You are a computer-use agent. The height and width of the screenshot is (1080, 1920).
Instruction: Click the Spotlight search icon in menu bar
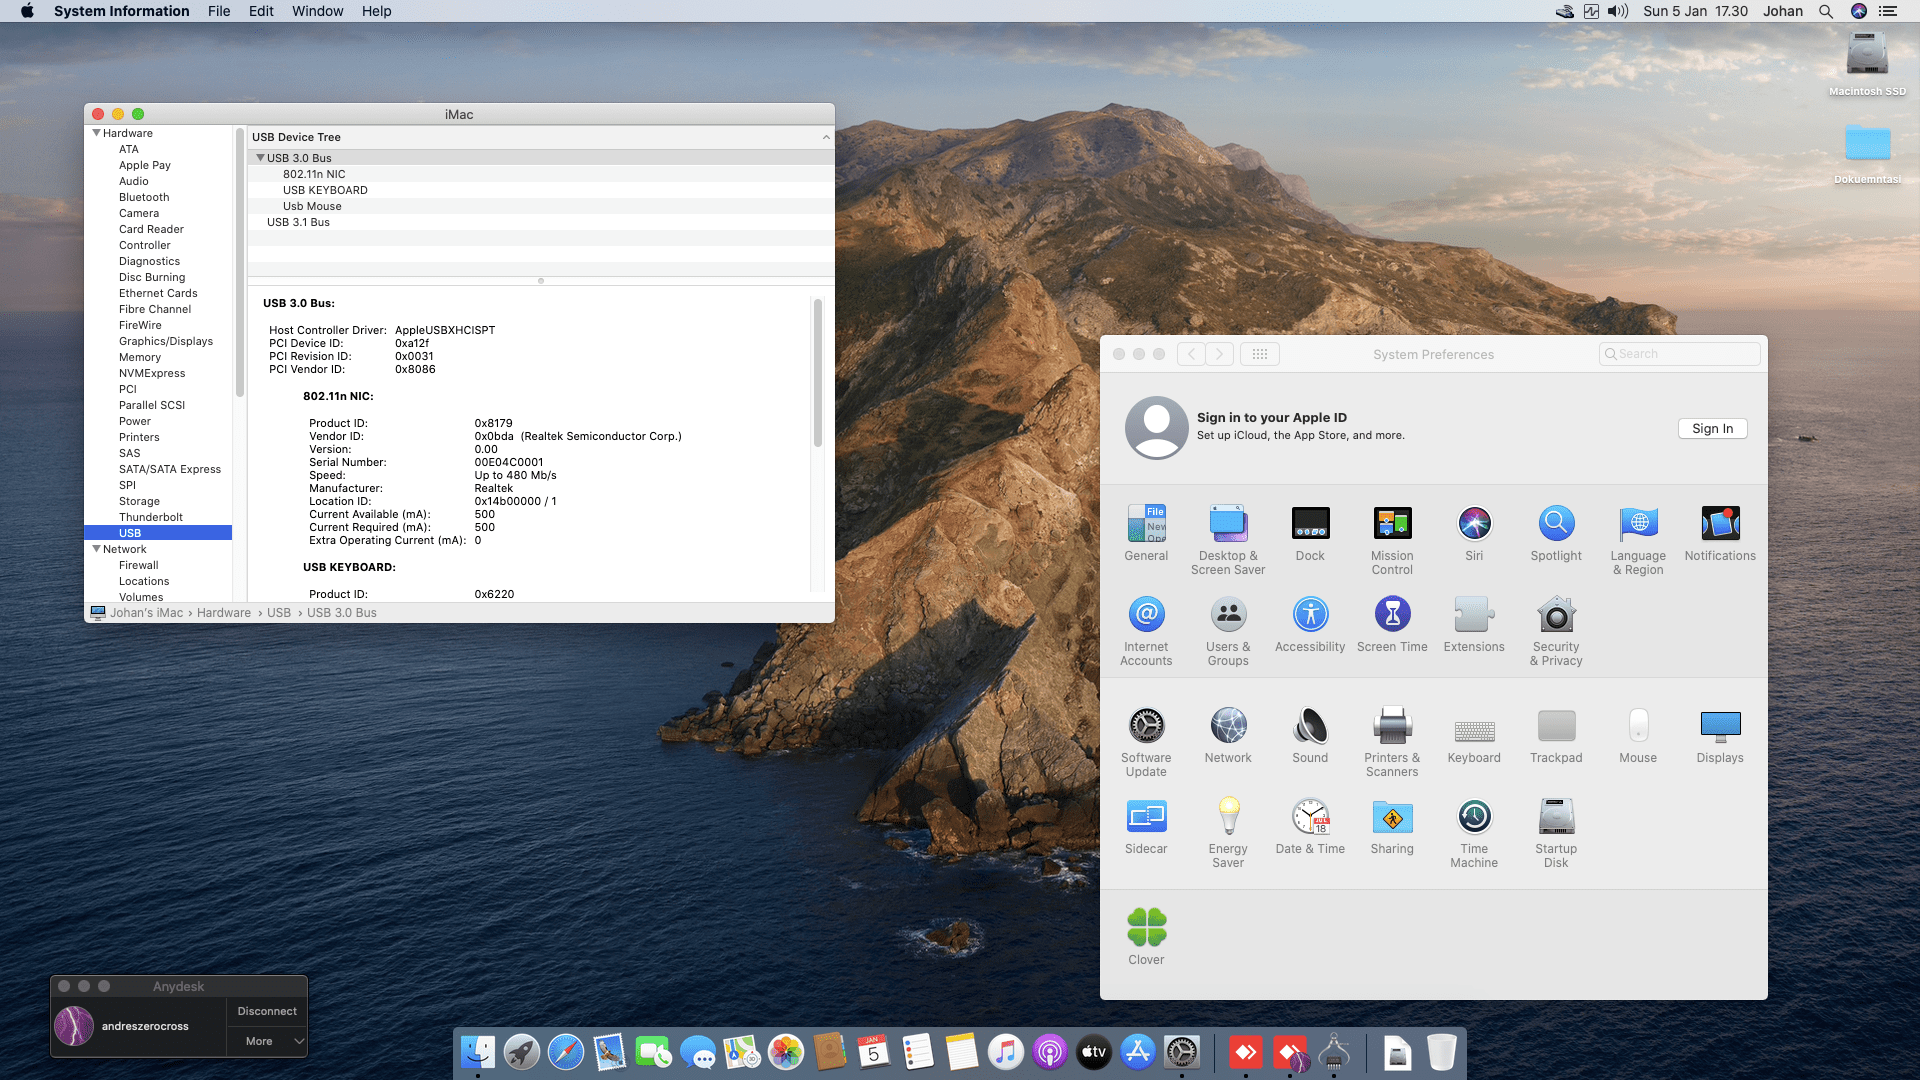(1825, 11)
